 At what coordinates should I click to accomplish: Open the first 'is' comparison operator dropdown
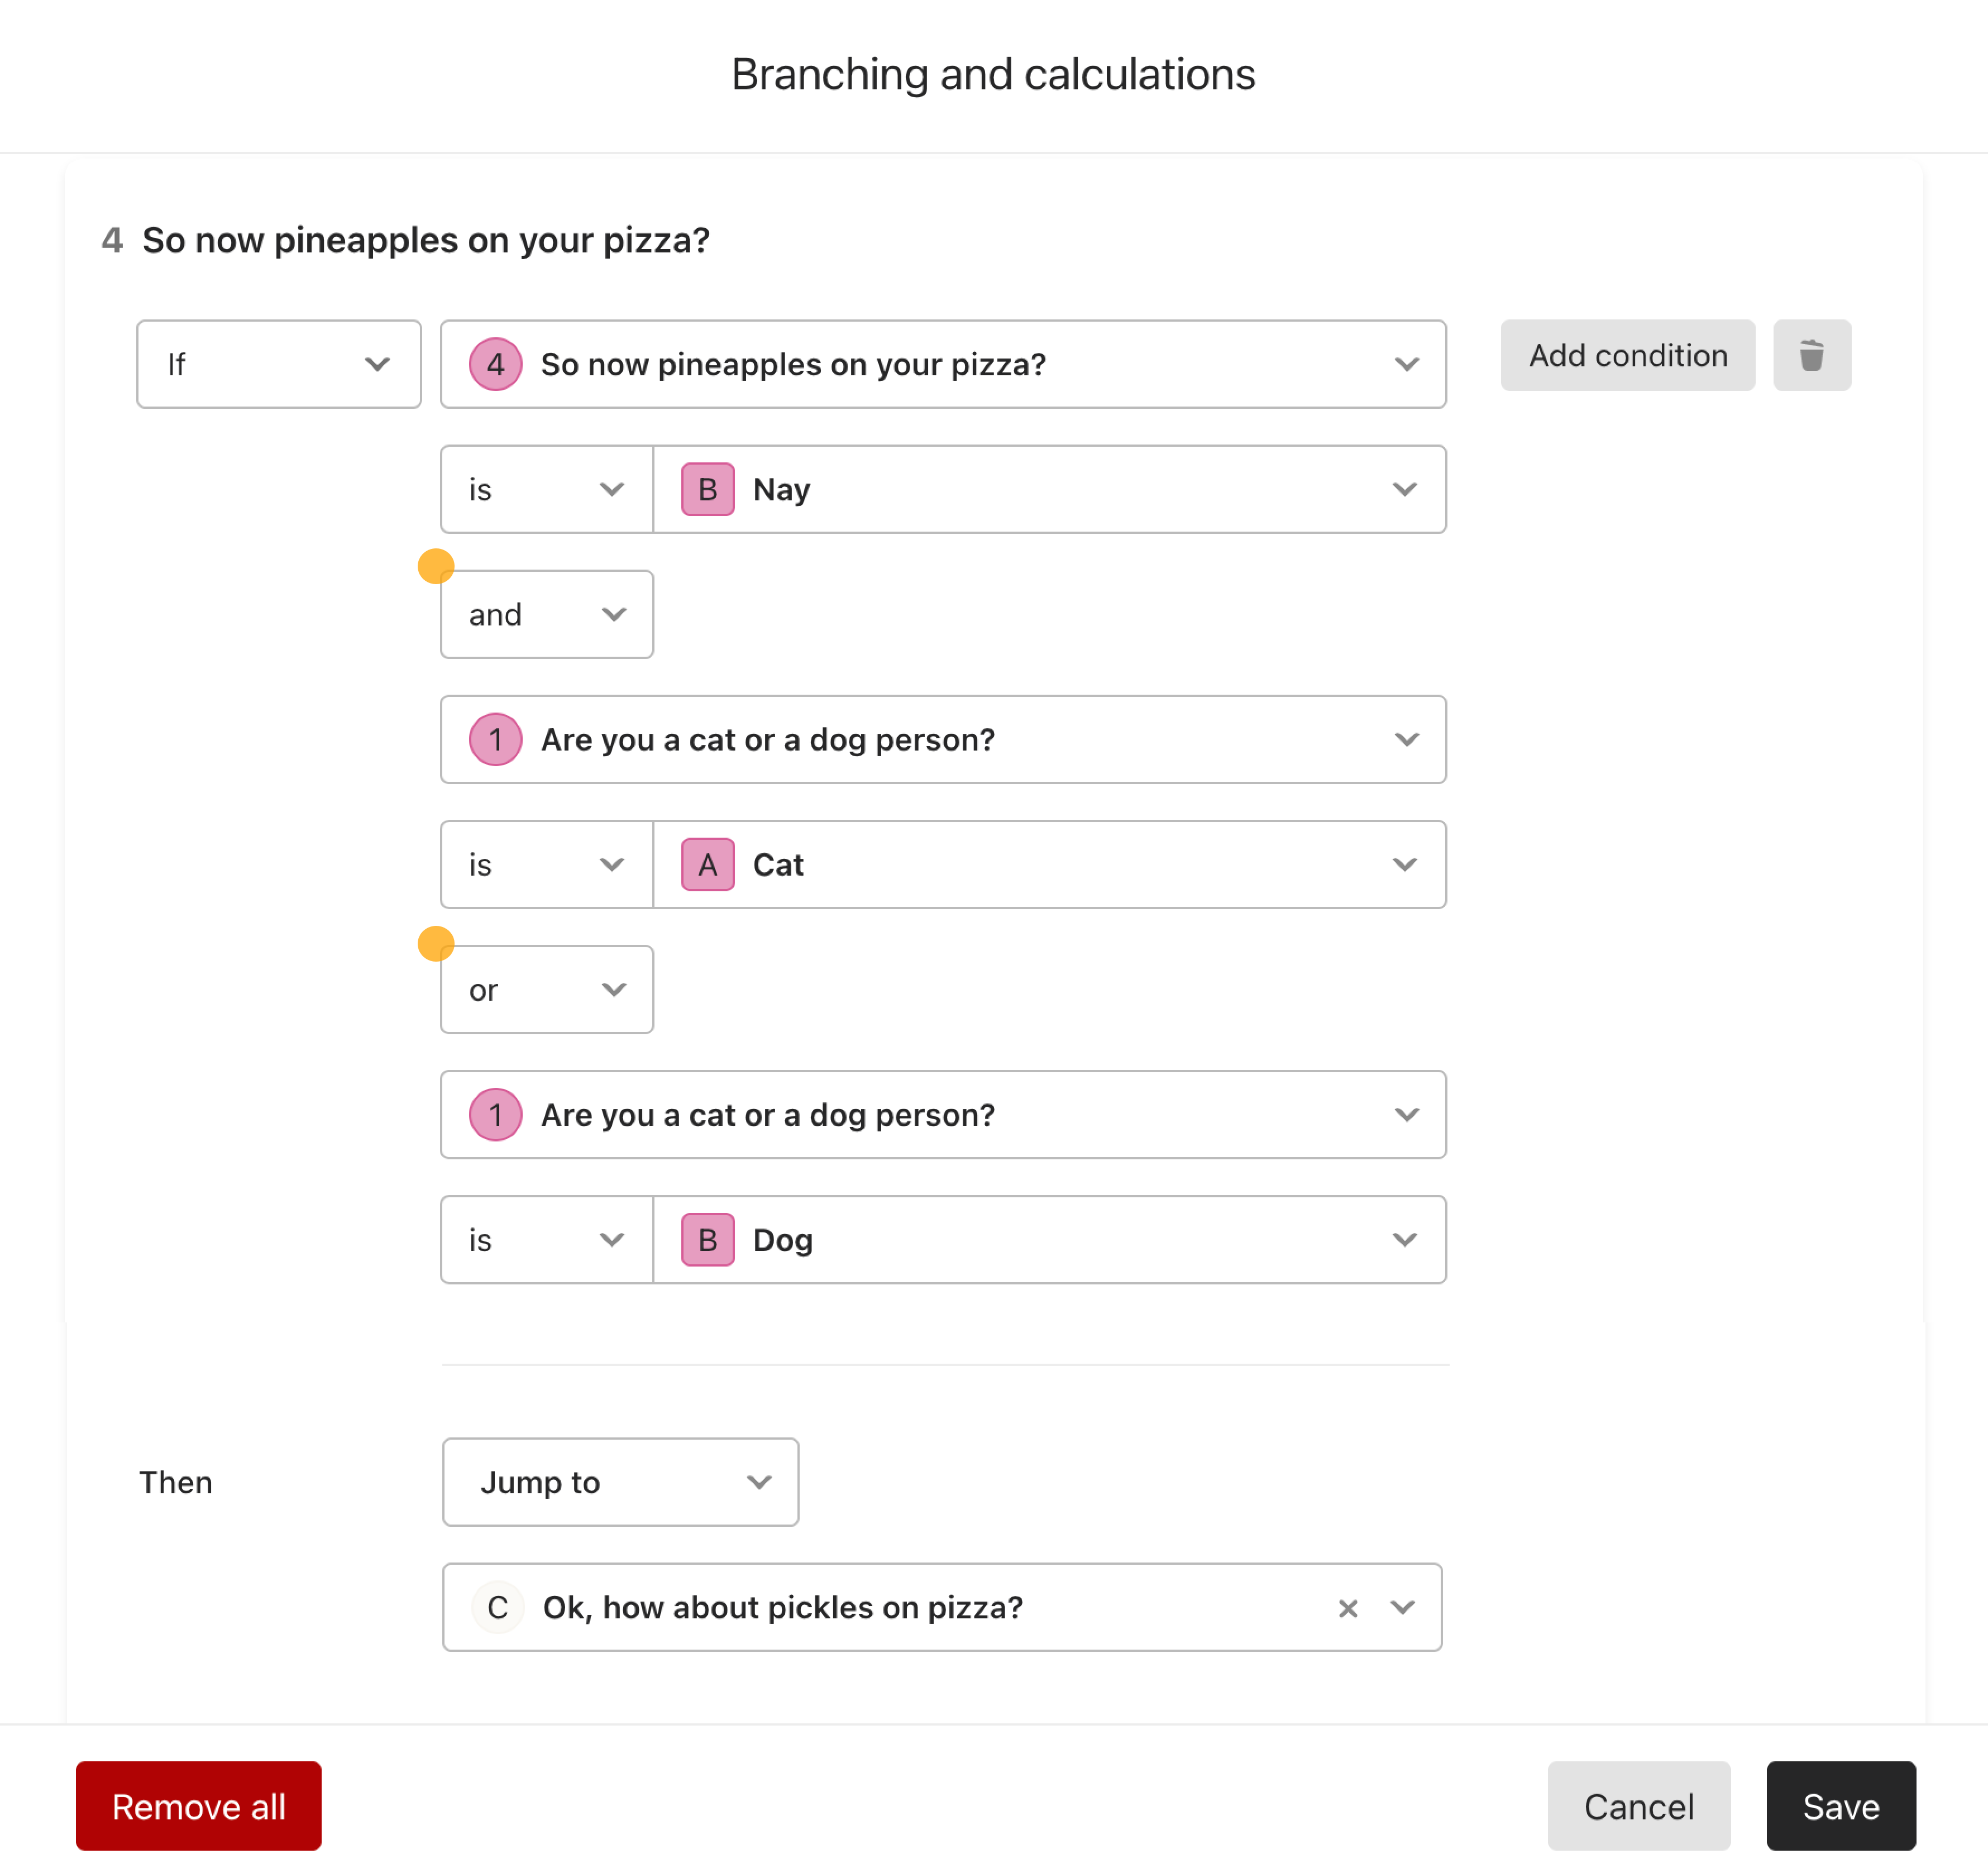pyautogui.click(x=547, y=489)
